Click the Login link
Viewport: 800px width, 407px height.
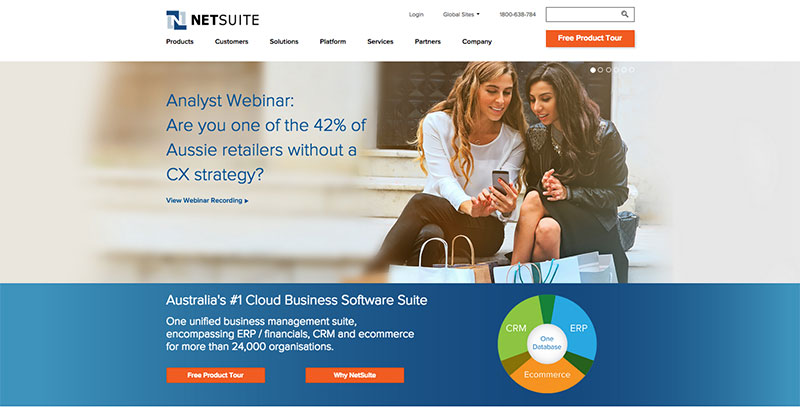coord(416,14)
